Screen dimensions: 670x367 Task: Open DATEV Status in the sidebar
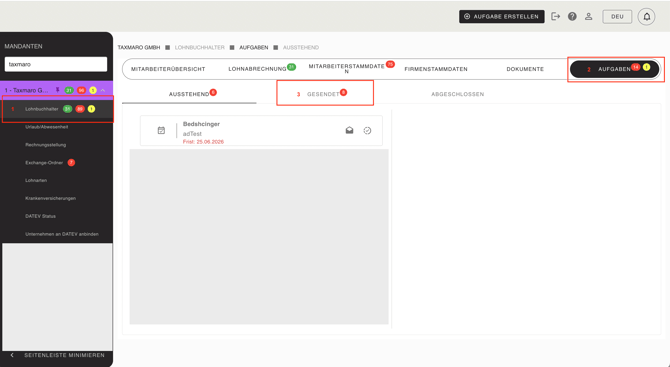point(40,216)
